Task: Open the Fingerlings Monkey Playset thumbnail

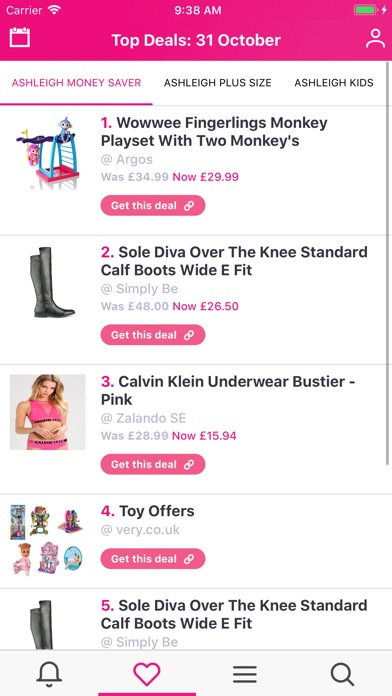Action: 48,153
